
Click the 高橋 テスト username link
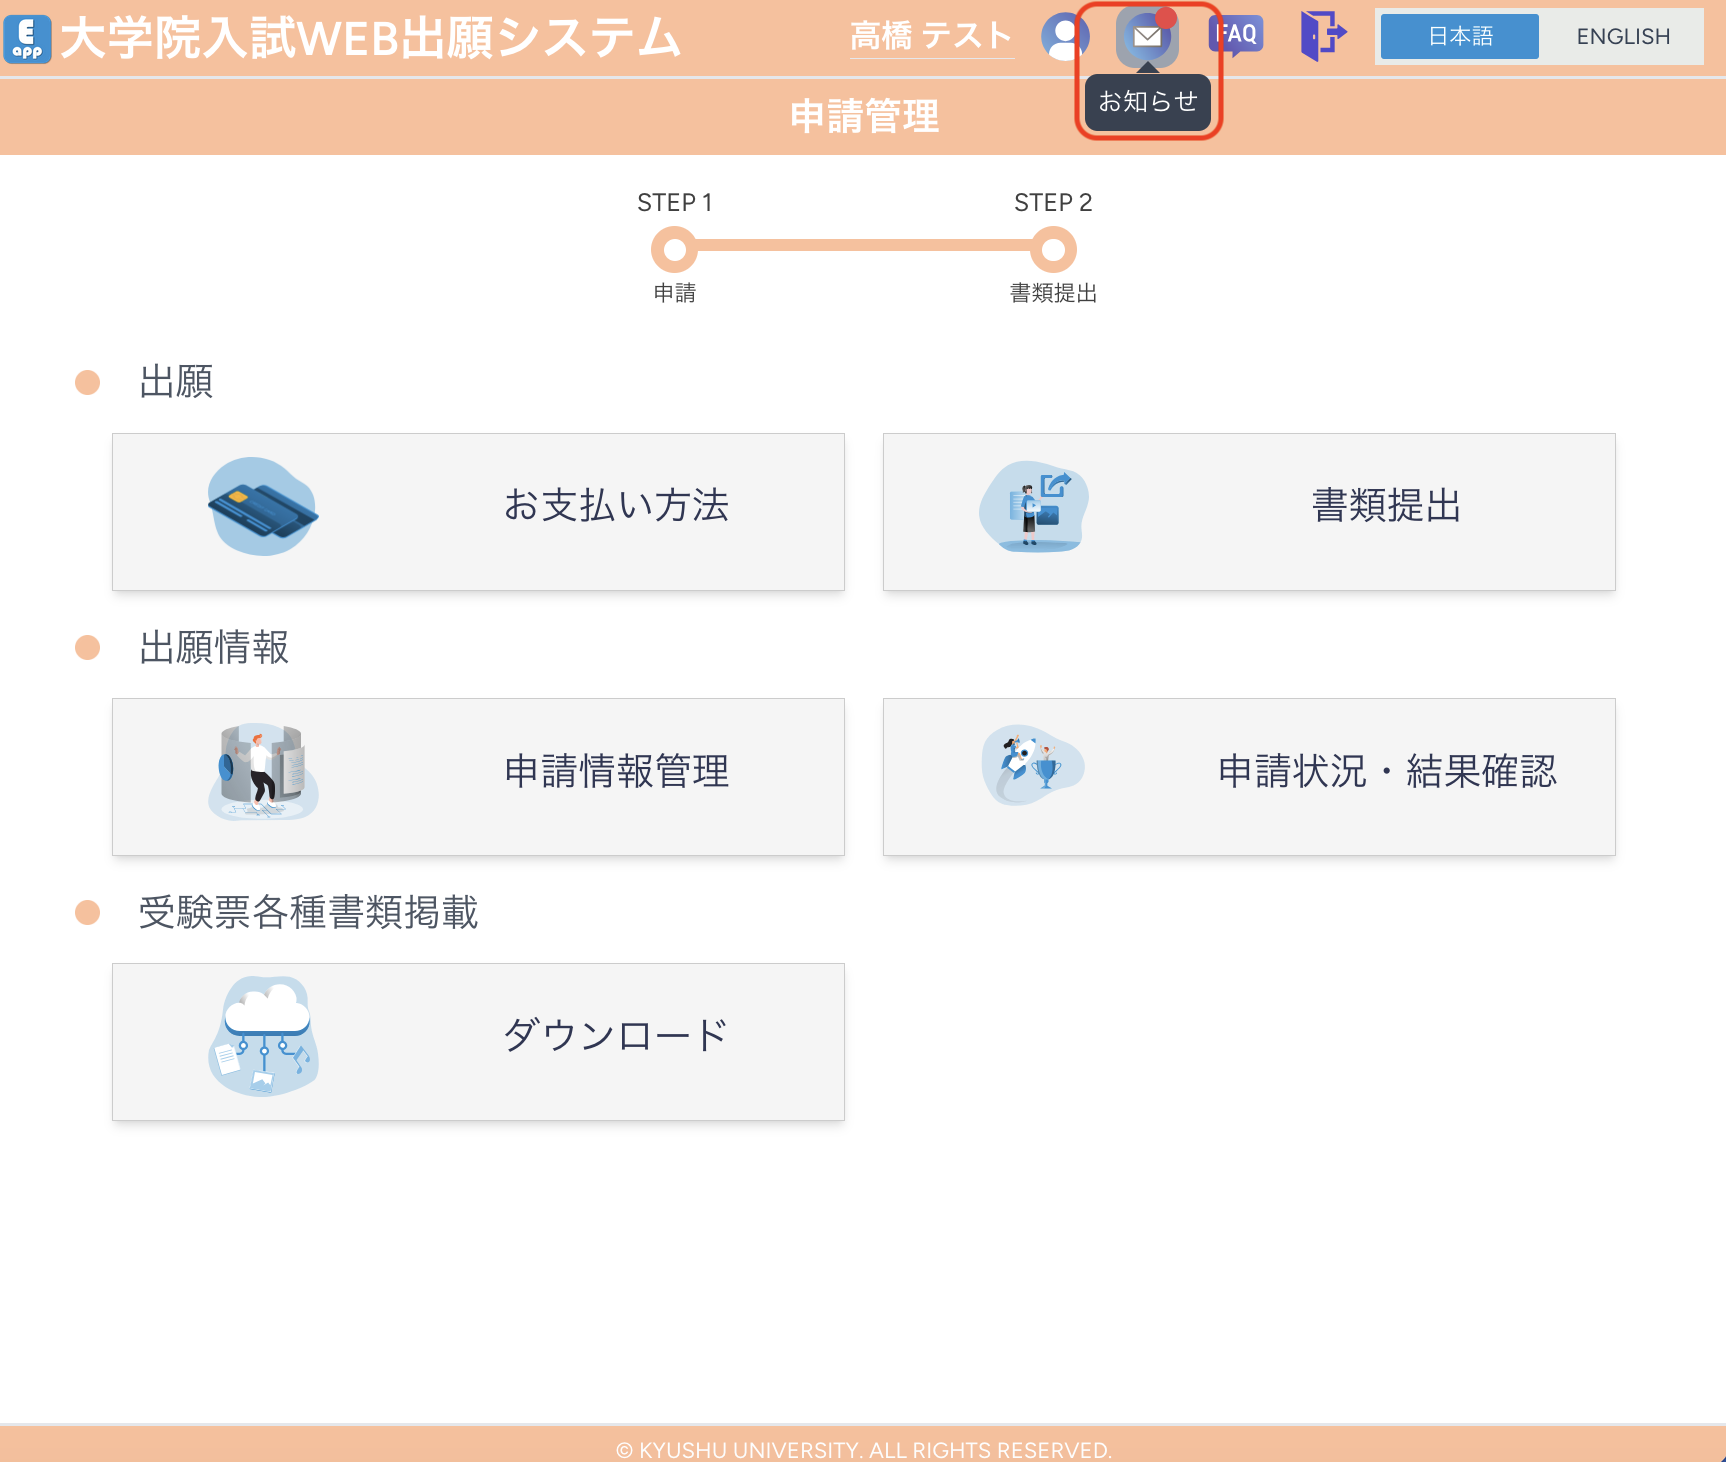coord(931,37)
